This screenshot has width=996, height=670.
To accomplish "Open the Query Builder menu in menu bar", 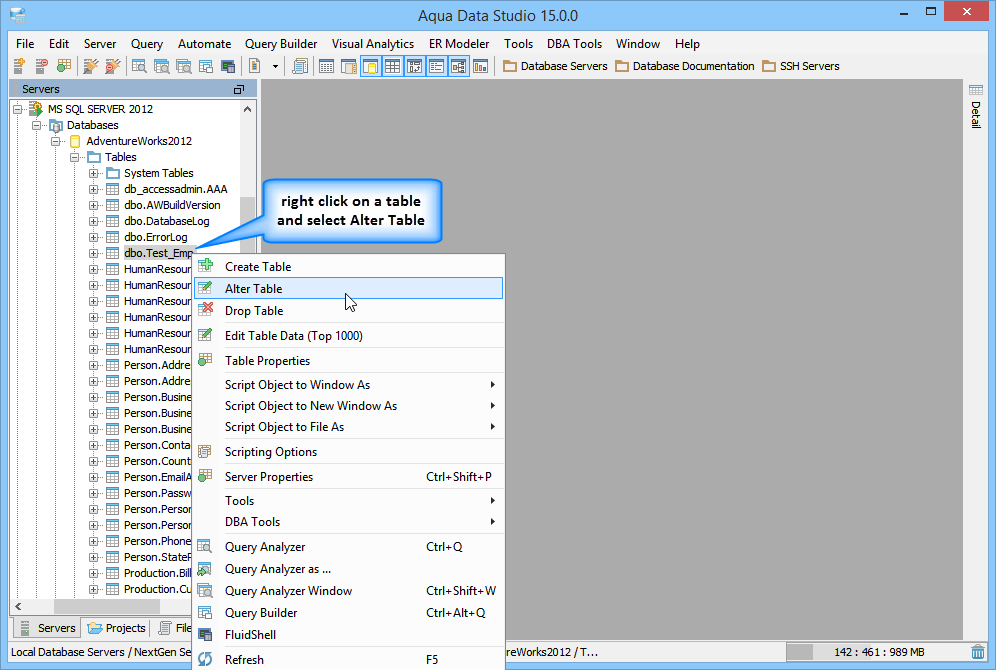I will [281, 44].
